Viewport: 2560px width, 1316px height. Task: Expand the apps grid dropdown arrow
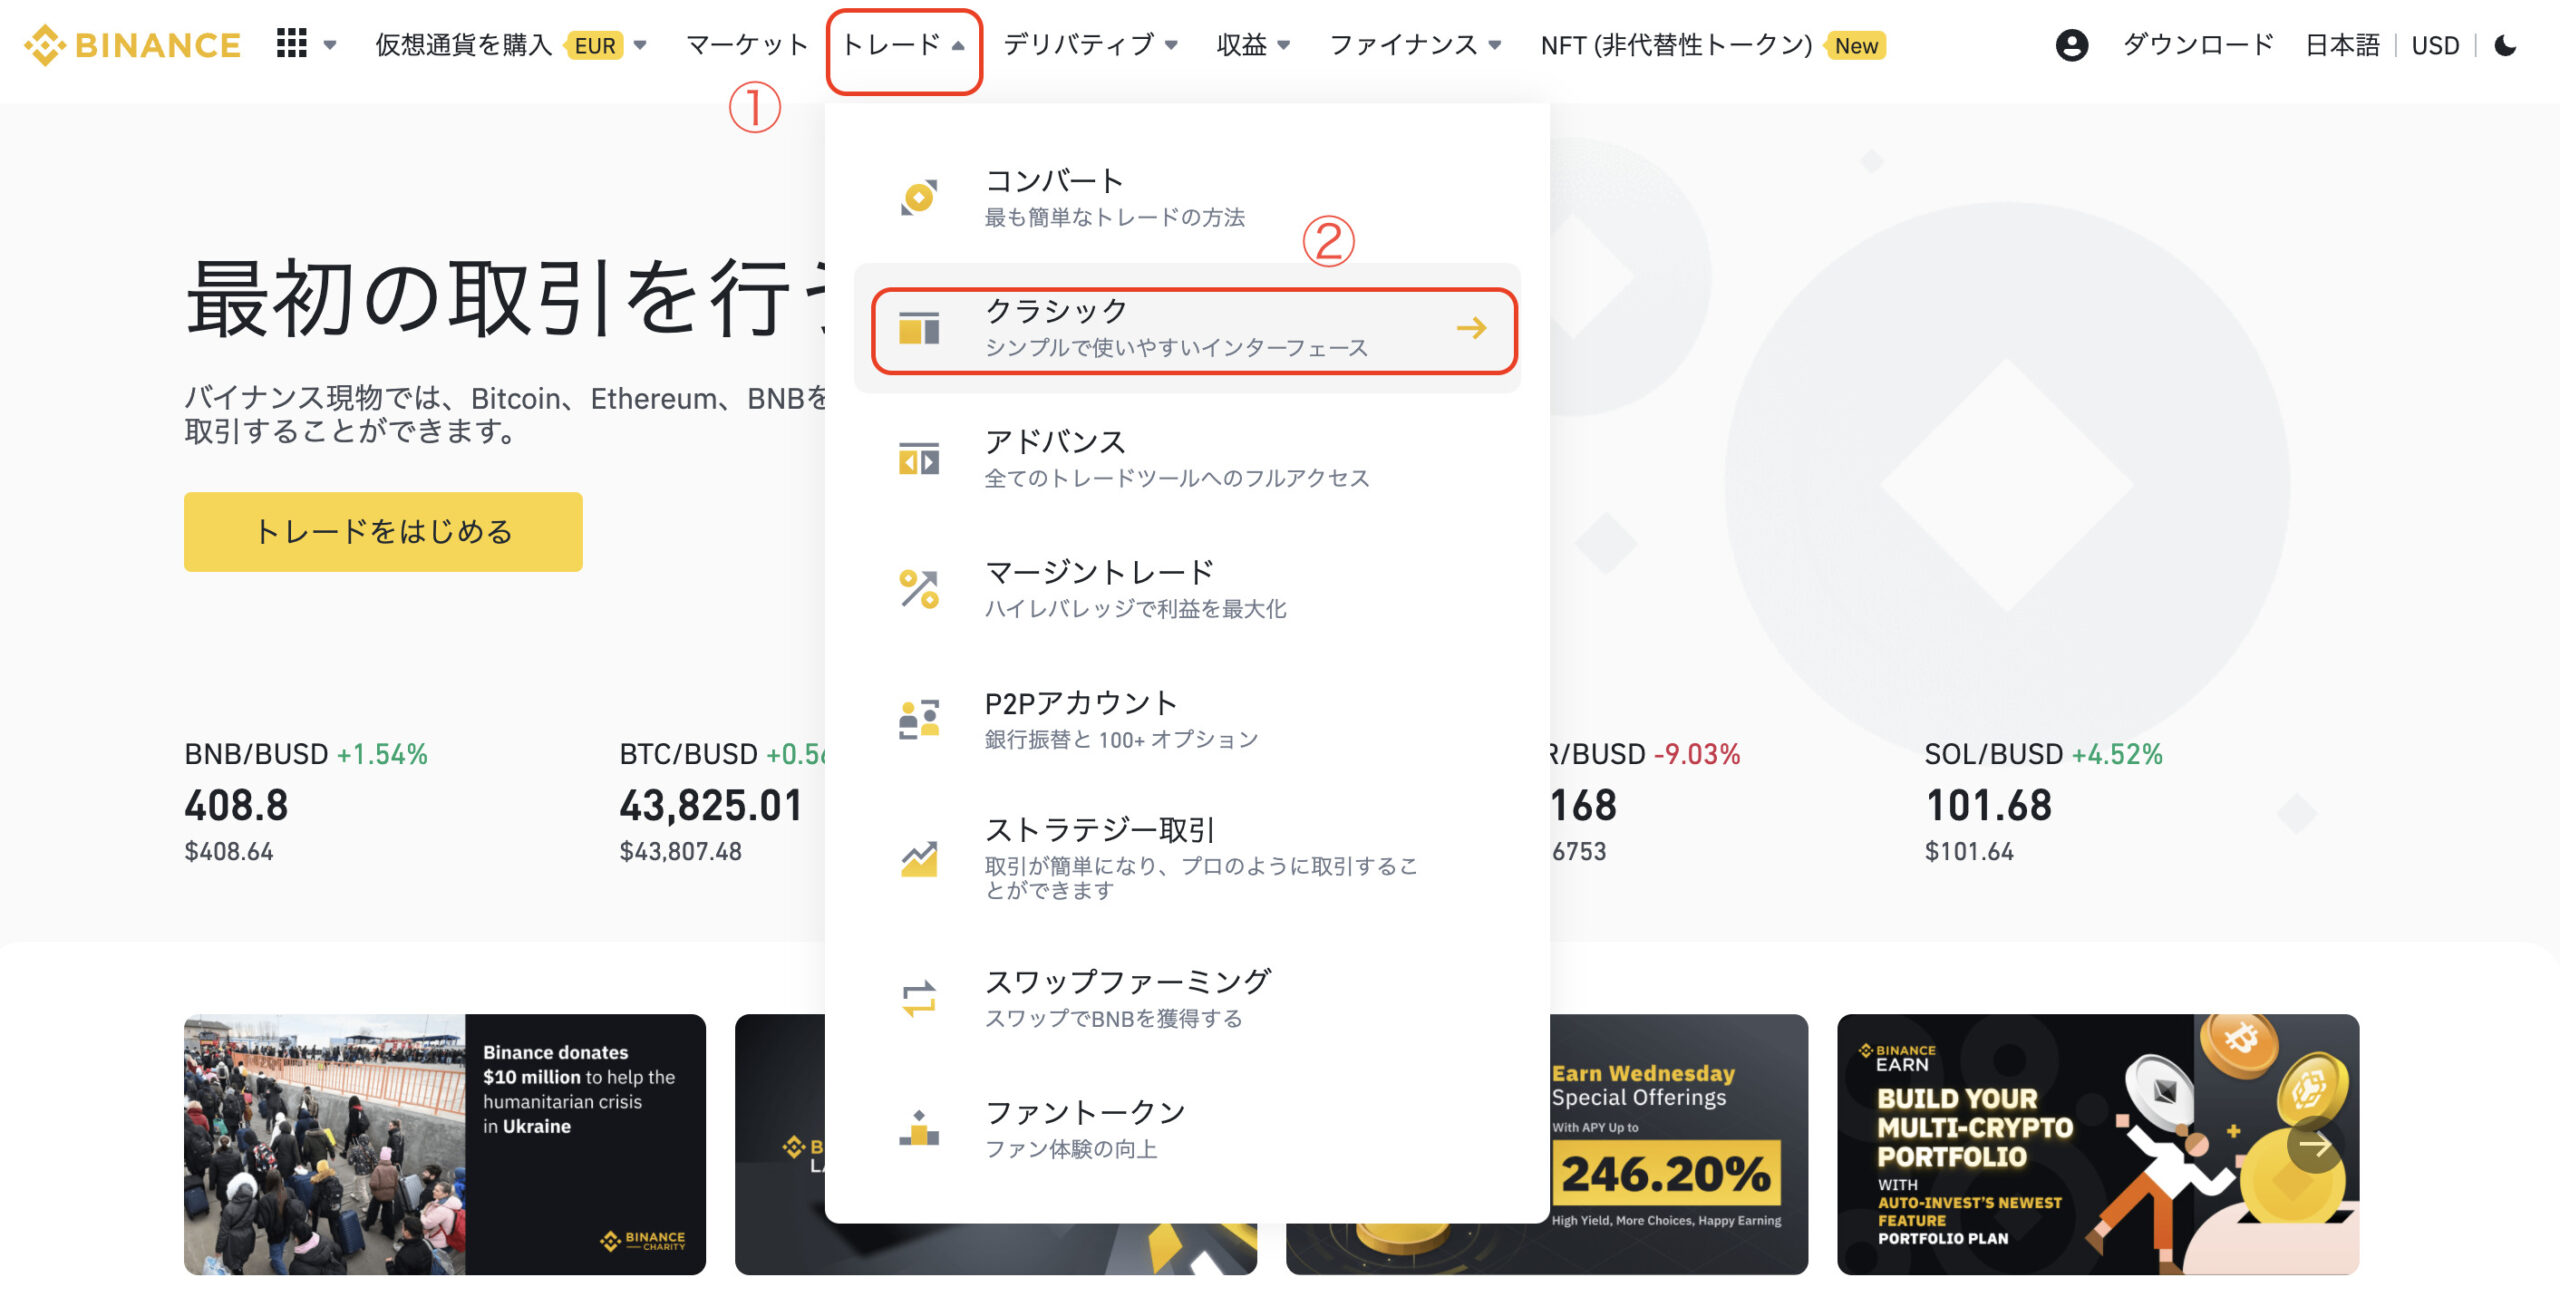330,45
